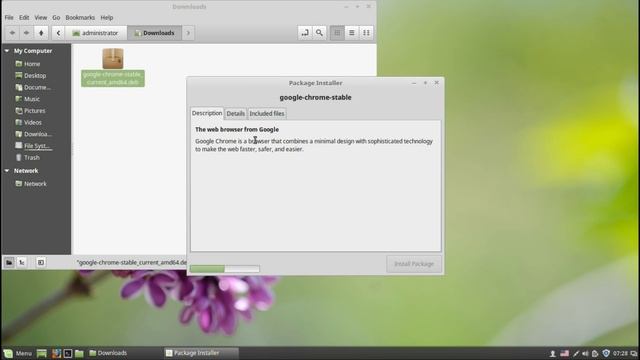This screenshot has height=360, width=640.
Task: Click the google-chrome-stable package title
Action: 316,98
